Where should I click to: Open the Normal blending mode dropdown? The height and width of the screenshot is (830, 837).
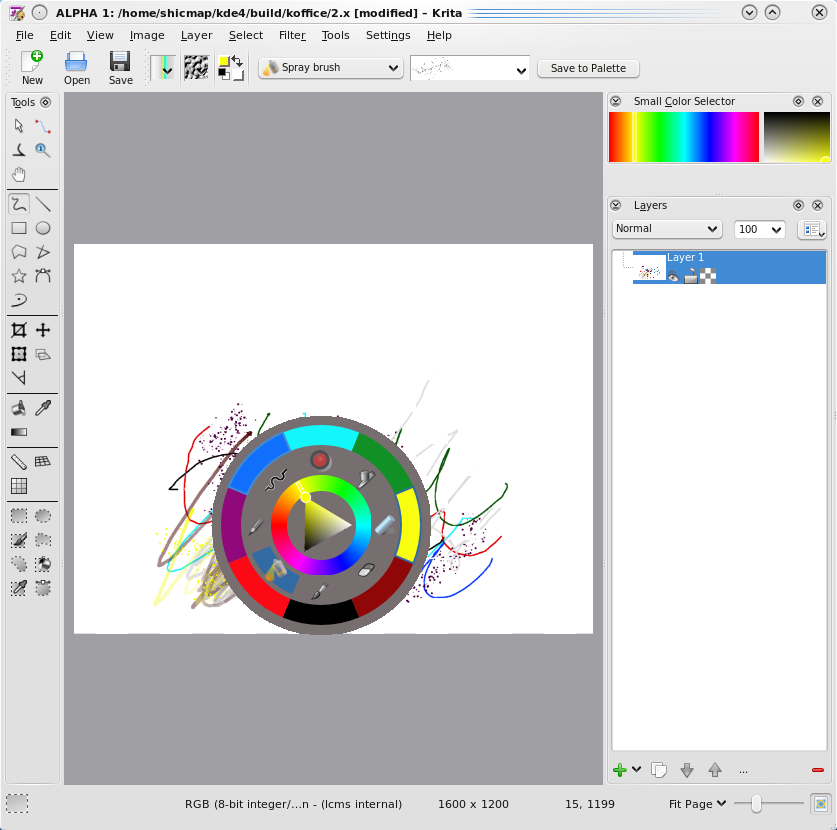(666, 229)
